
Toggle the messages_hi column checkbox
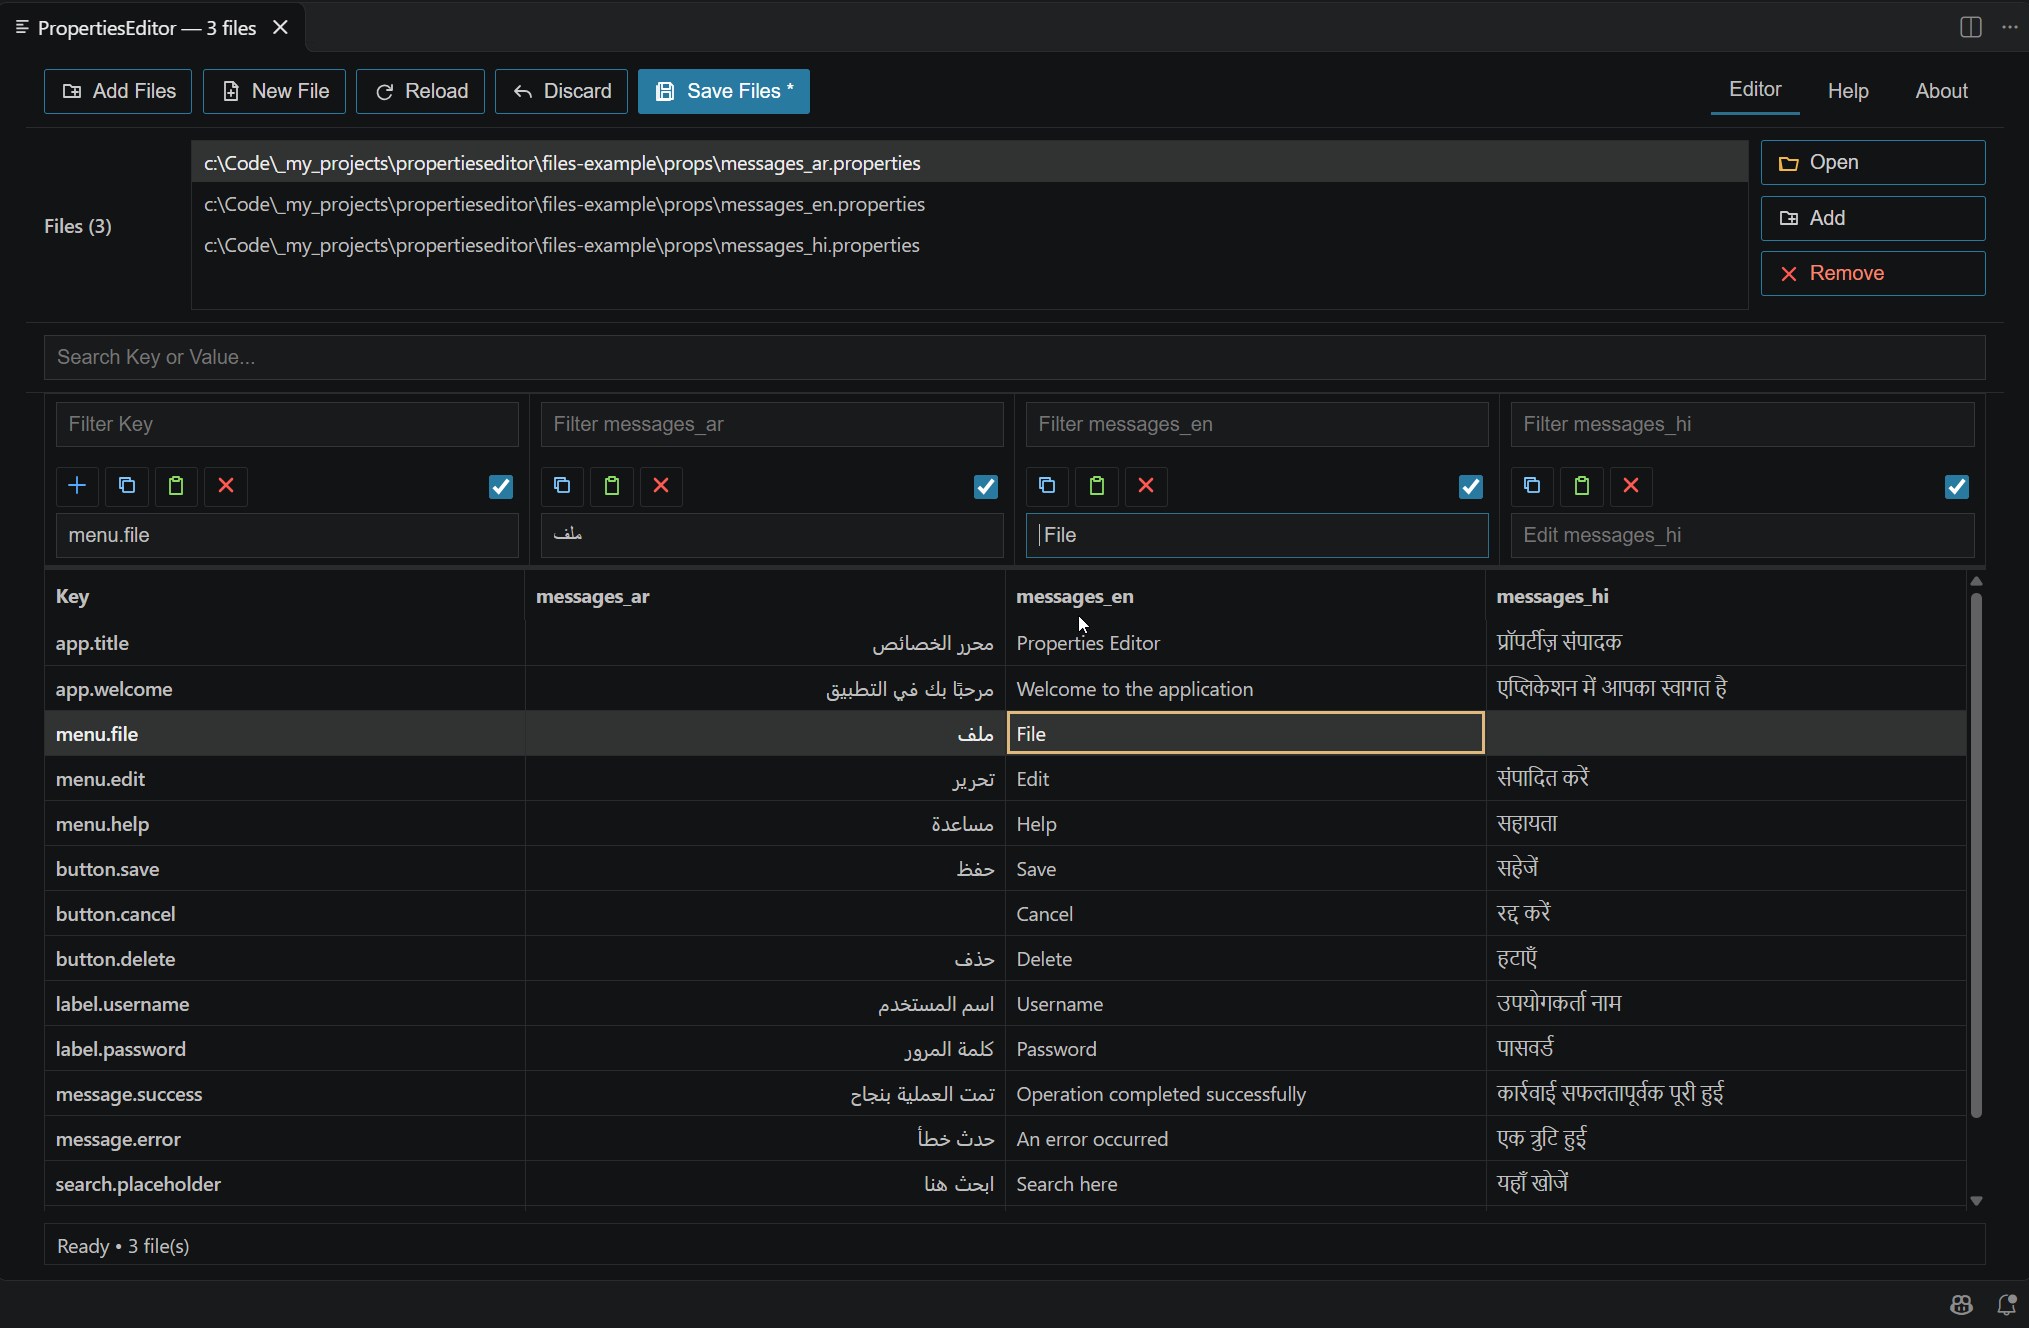point(1957,487)
